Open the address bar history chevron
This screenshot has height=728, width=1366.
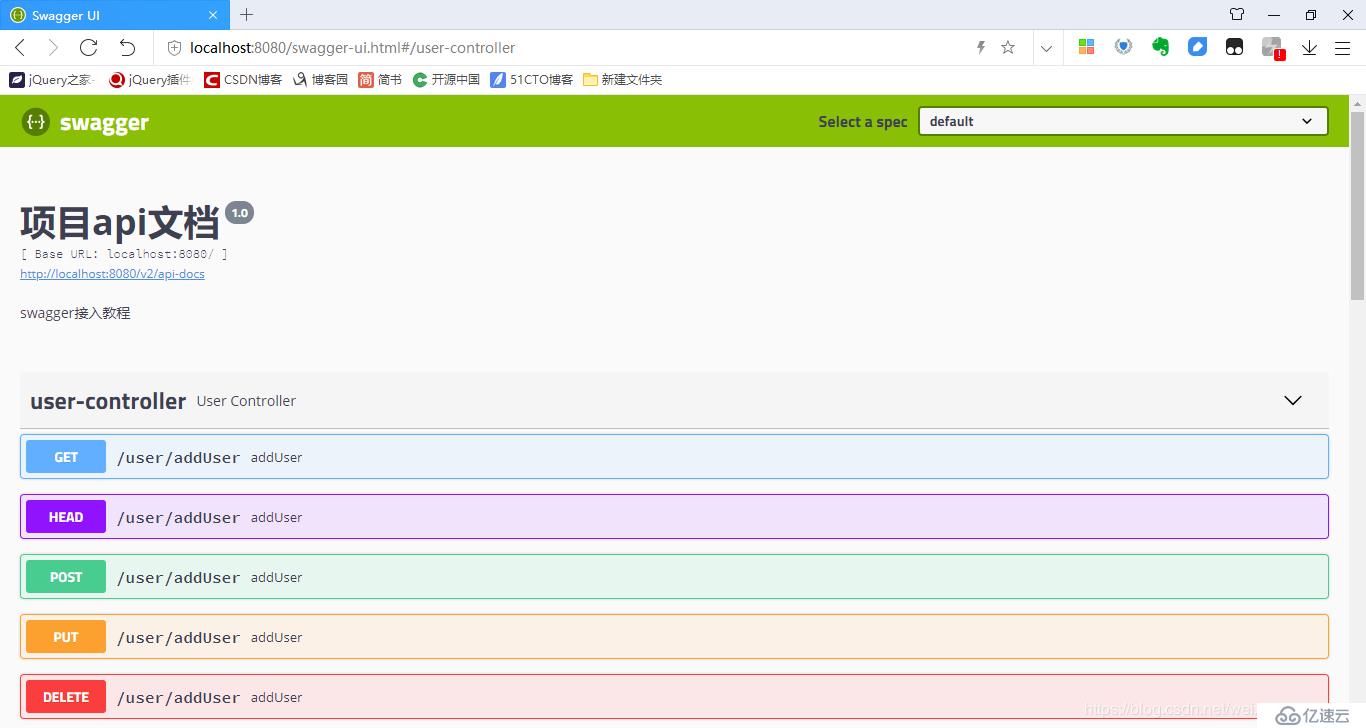[1046, 47]
